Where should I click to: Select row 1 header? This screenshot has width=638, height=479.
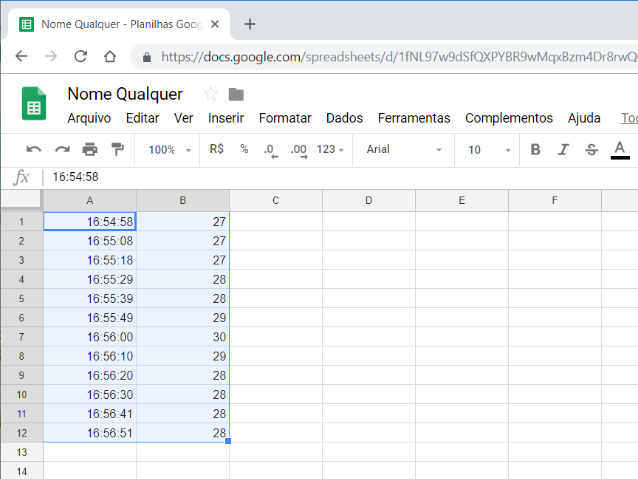pyautogui.click(x=22, y=221)
